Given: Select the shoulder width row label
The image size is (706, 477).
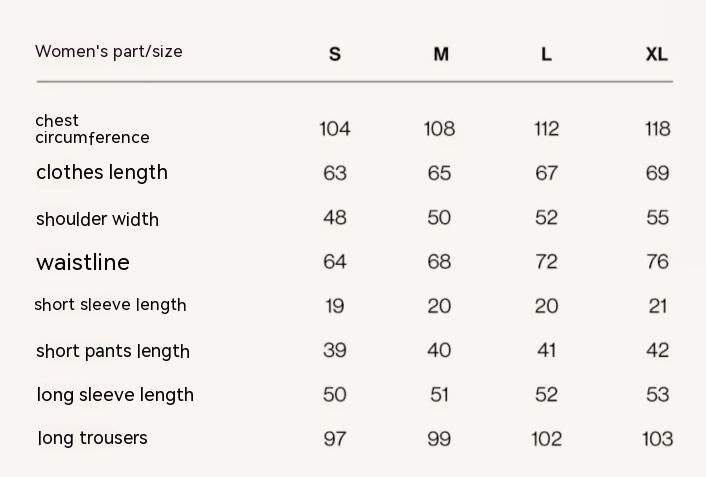Looking at the screenshot, I should click(x=97, y=219).
